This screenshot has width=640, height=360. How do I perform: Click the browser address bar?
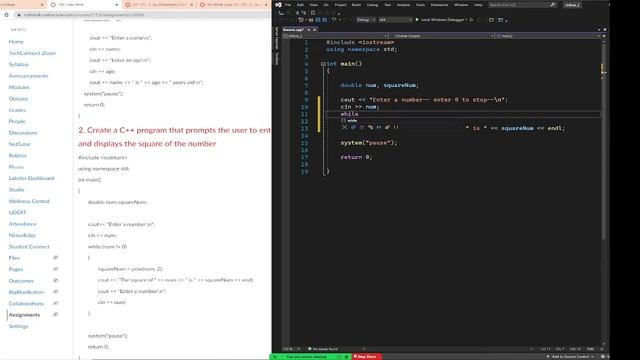143,15
